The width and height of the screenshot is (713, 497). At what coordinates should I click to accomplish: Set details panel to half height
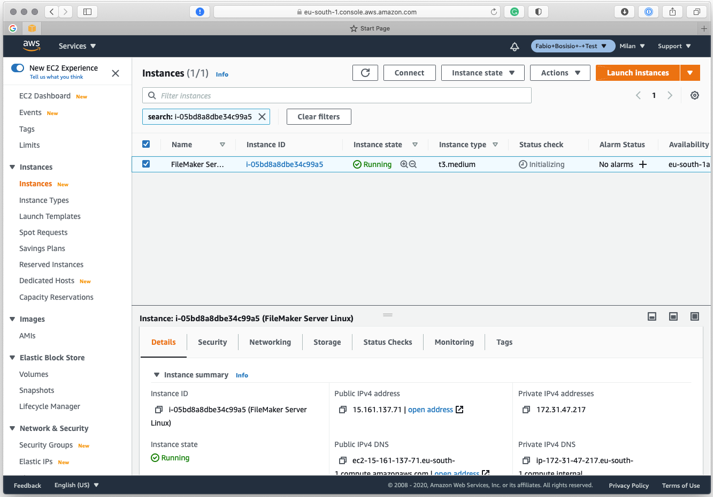673,316
